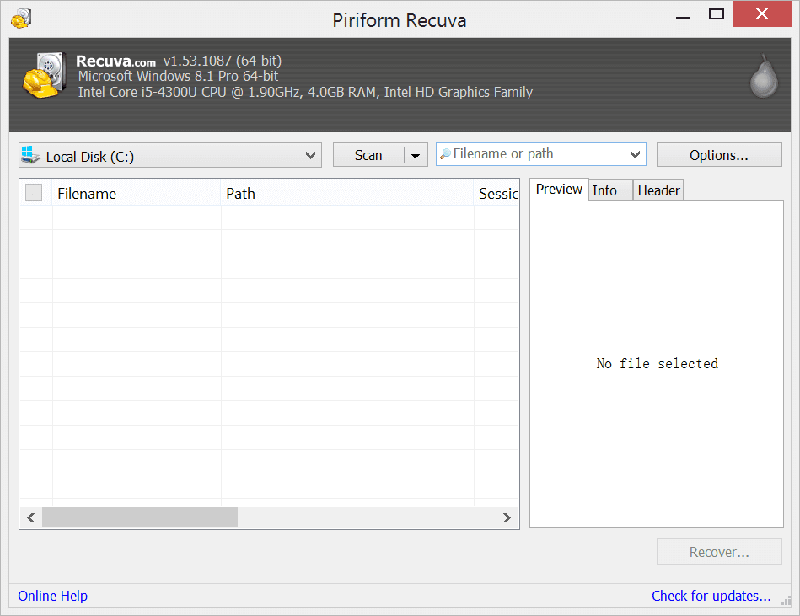Switch to the Info tab
This screenshot has width=800, height=616.
[605, 190]
